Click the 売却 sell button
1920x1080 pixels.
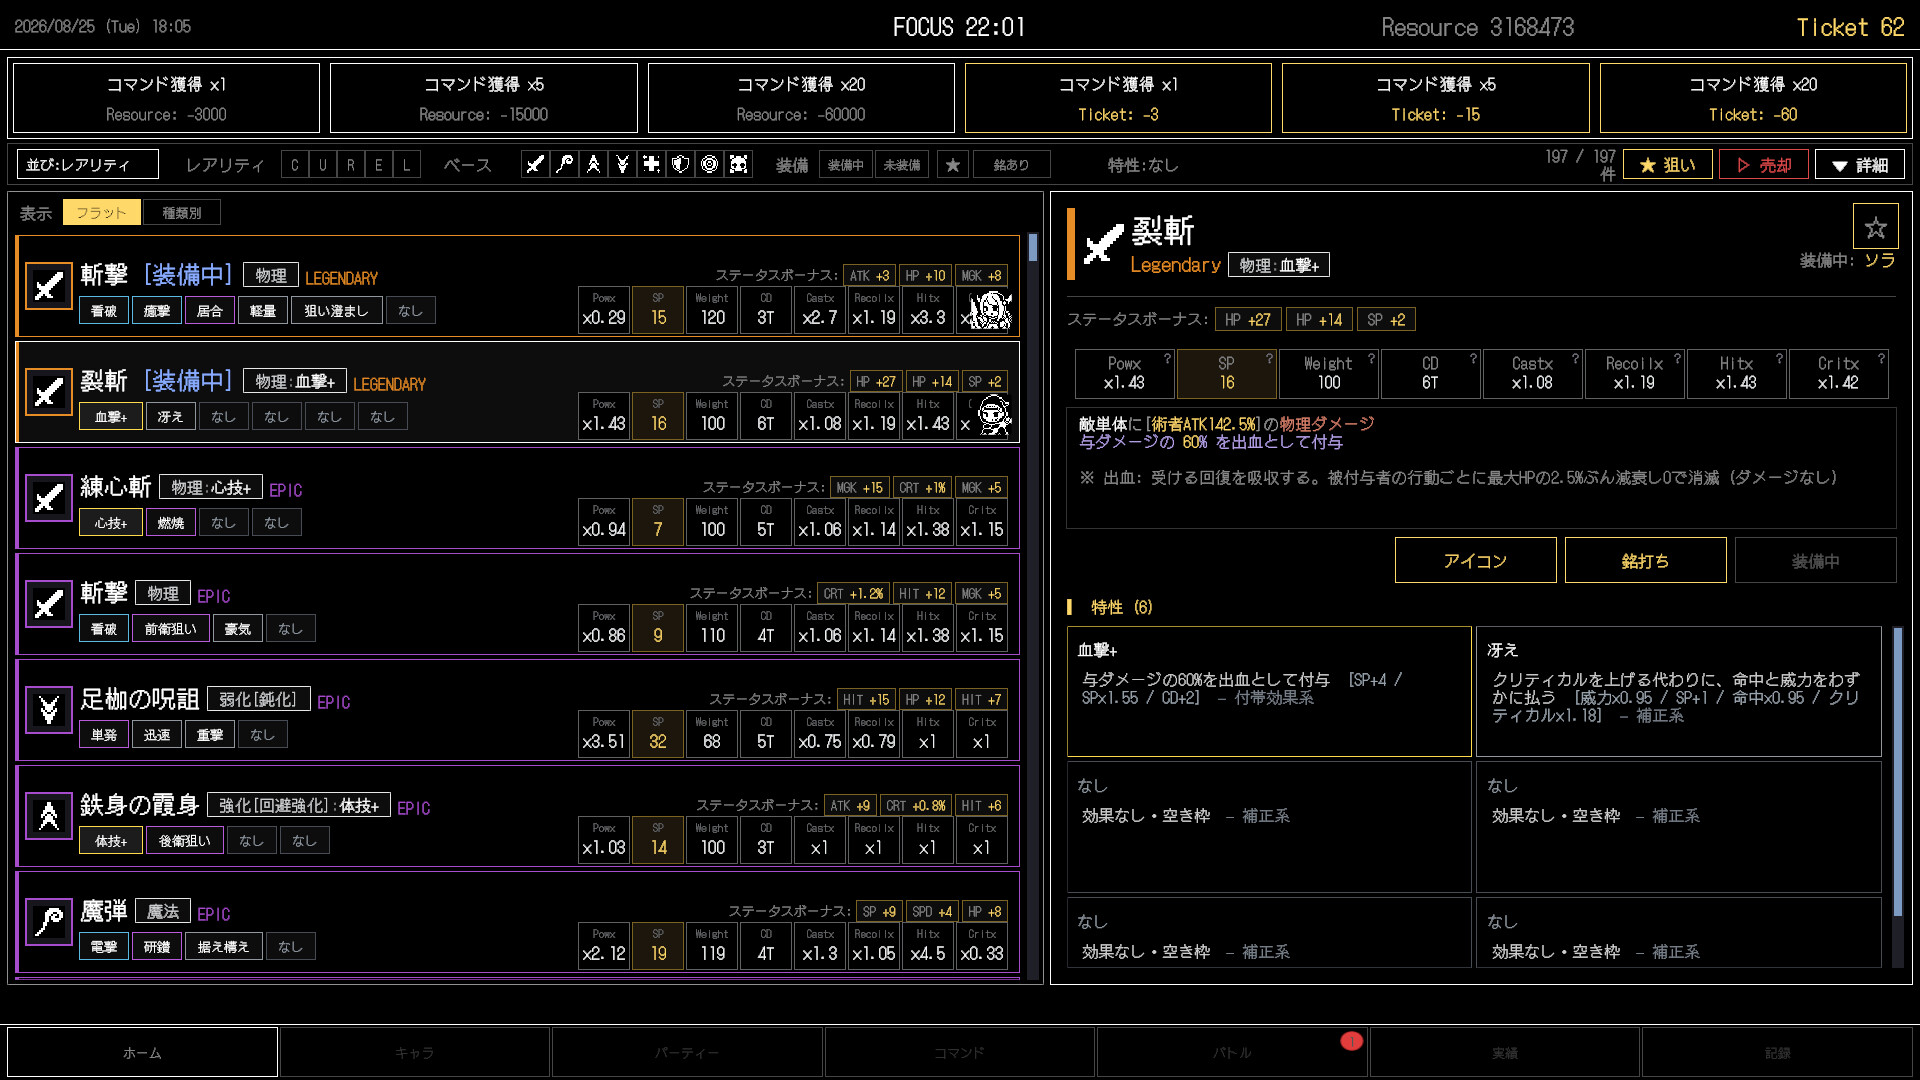tap(1764, 165)
